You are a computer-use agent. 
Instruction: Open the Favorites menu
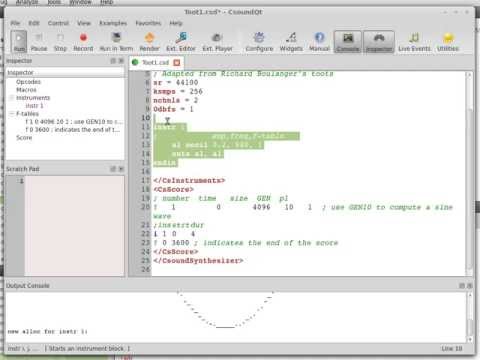[148, 23]
